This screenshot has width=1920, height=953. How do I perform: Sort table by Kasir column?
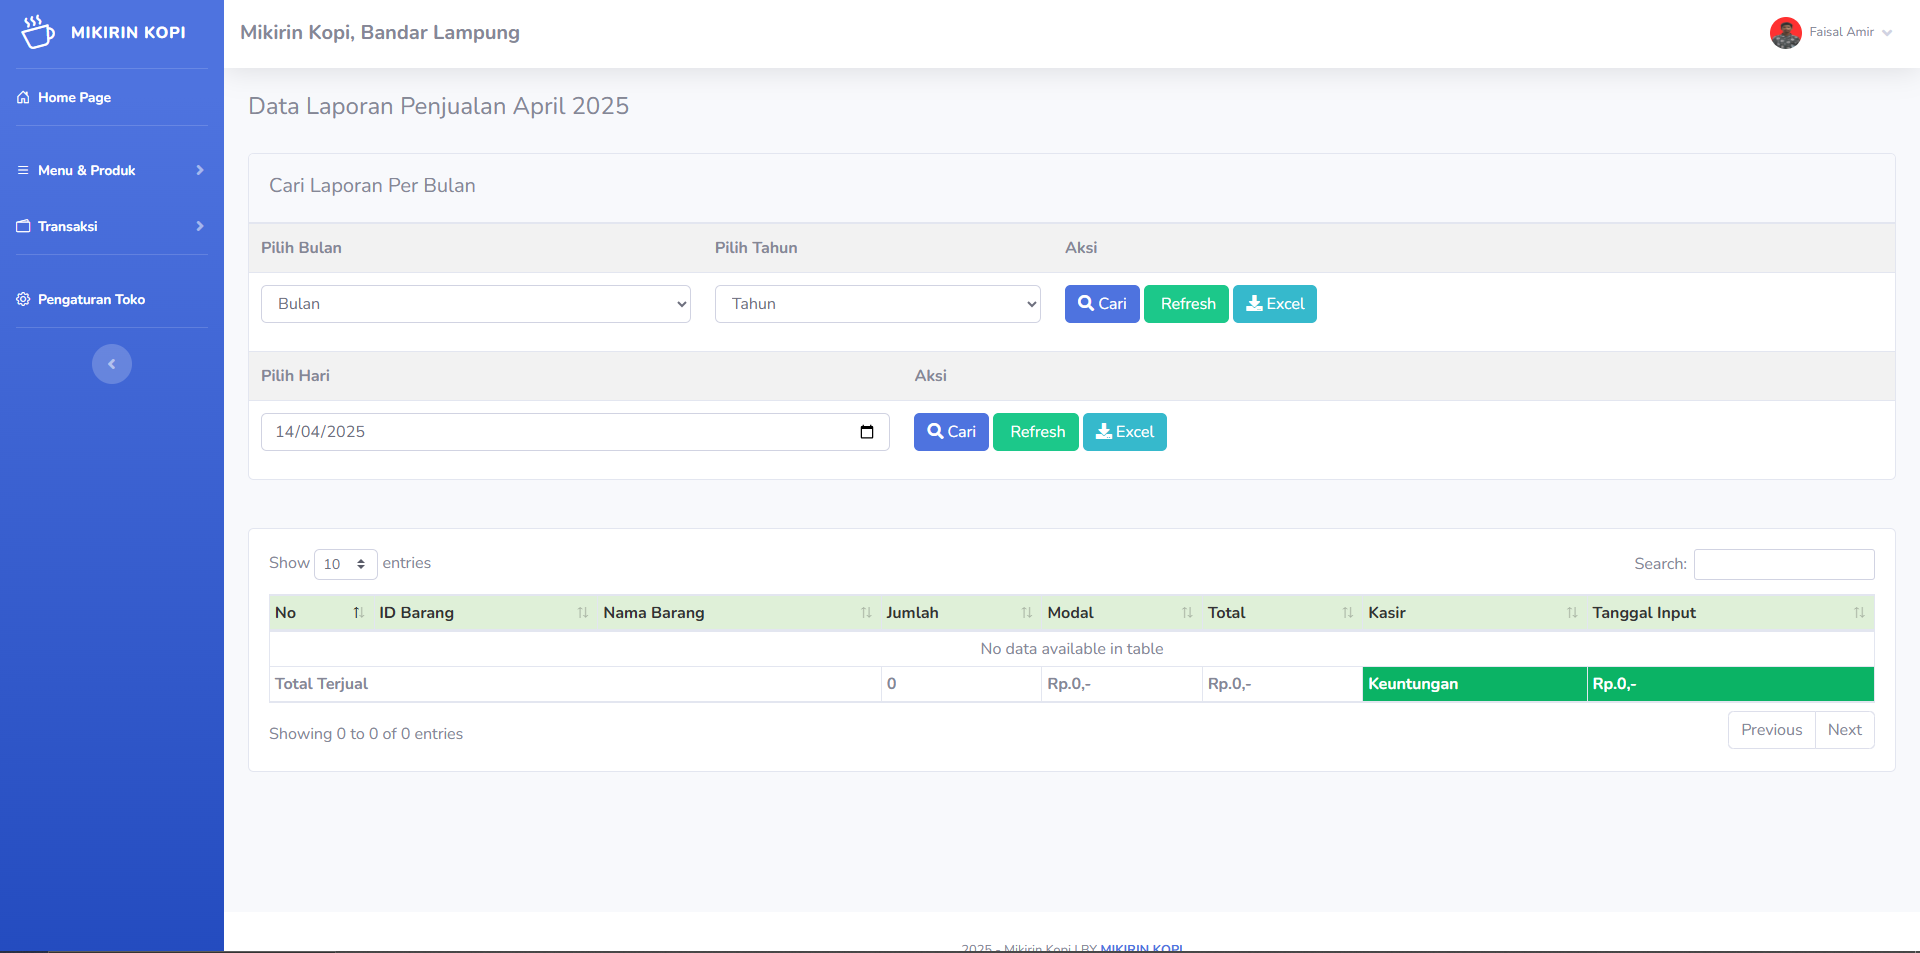click(x=1475, y=613)
